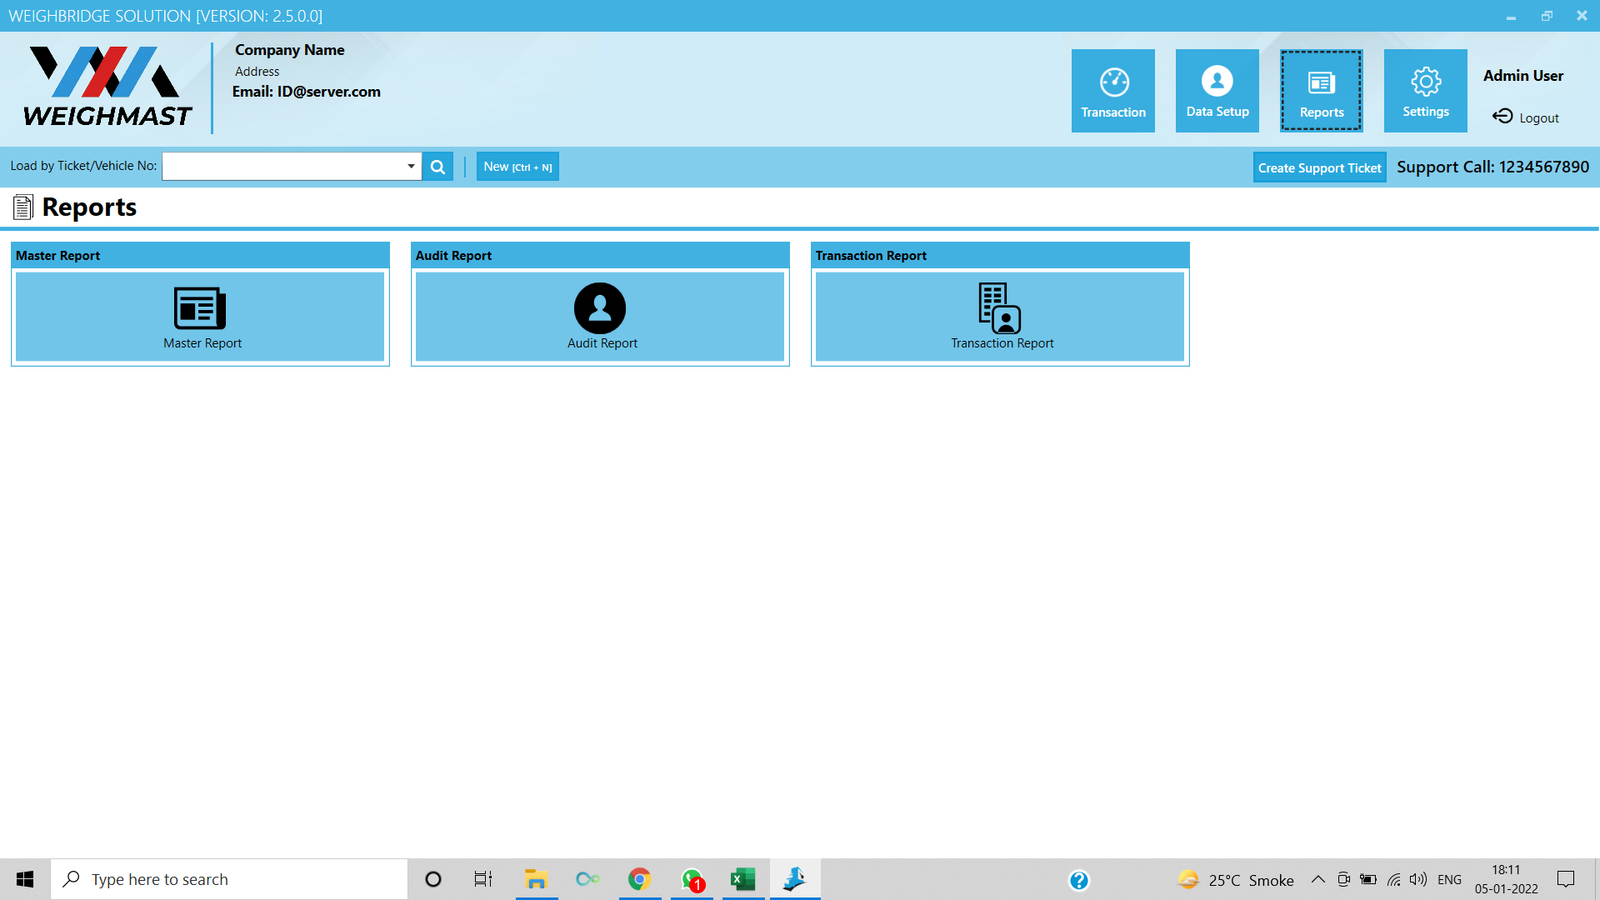Open the Windows notification center
1600x900 pixels.
1566,880
